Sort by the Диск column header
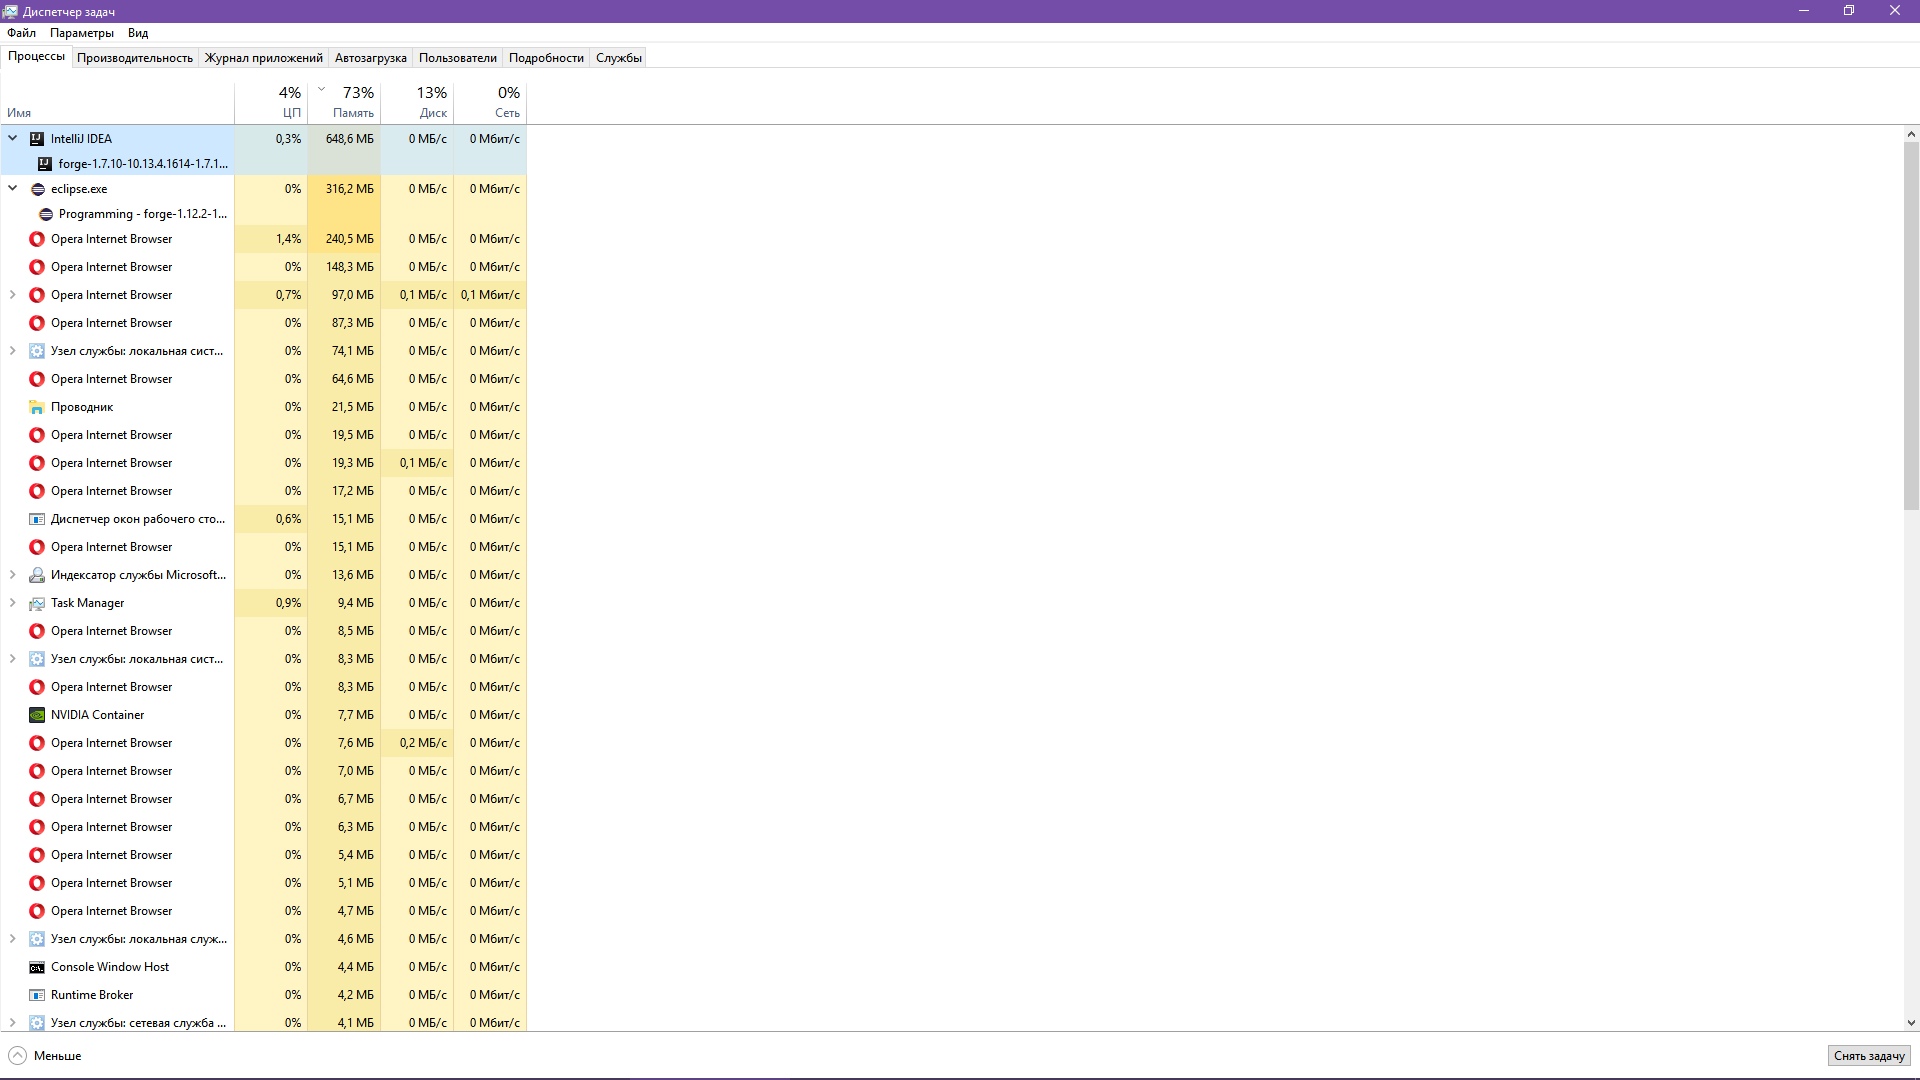Screen dimensions: 1920x1080 [x=417, y=103]
